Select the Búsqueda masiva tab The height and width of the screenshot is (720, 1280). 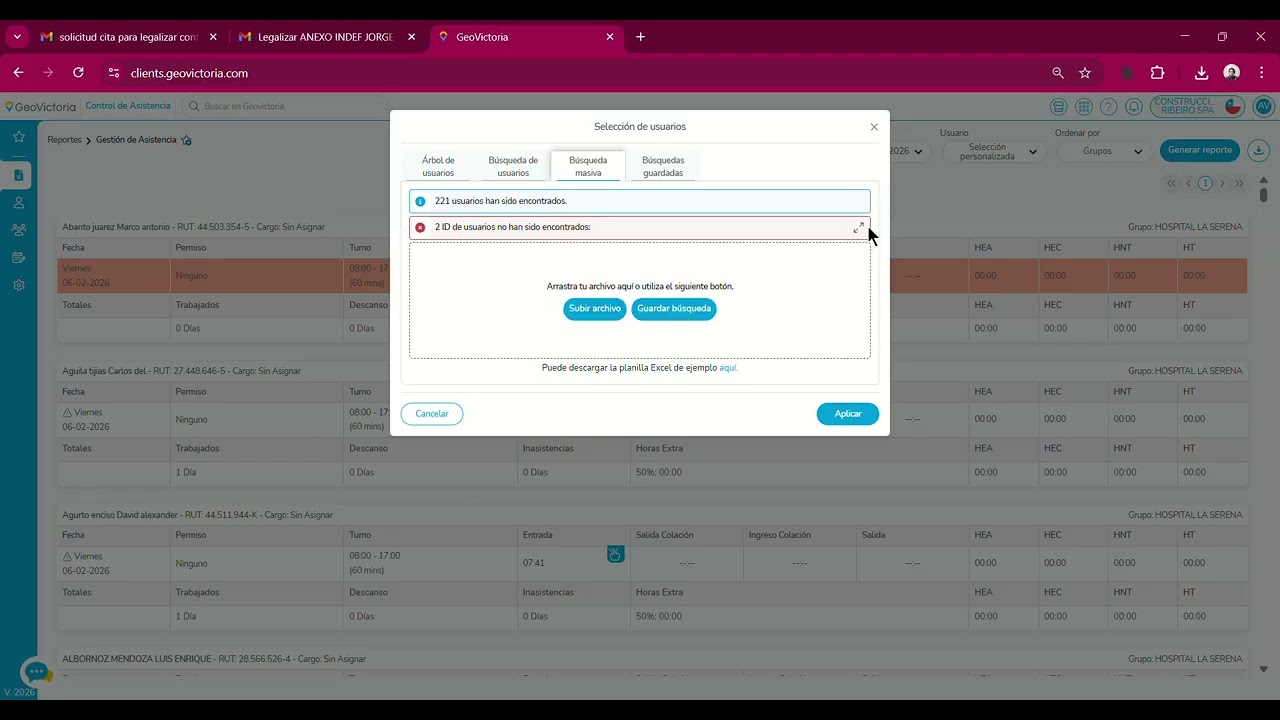pos(588,166)
